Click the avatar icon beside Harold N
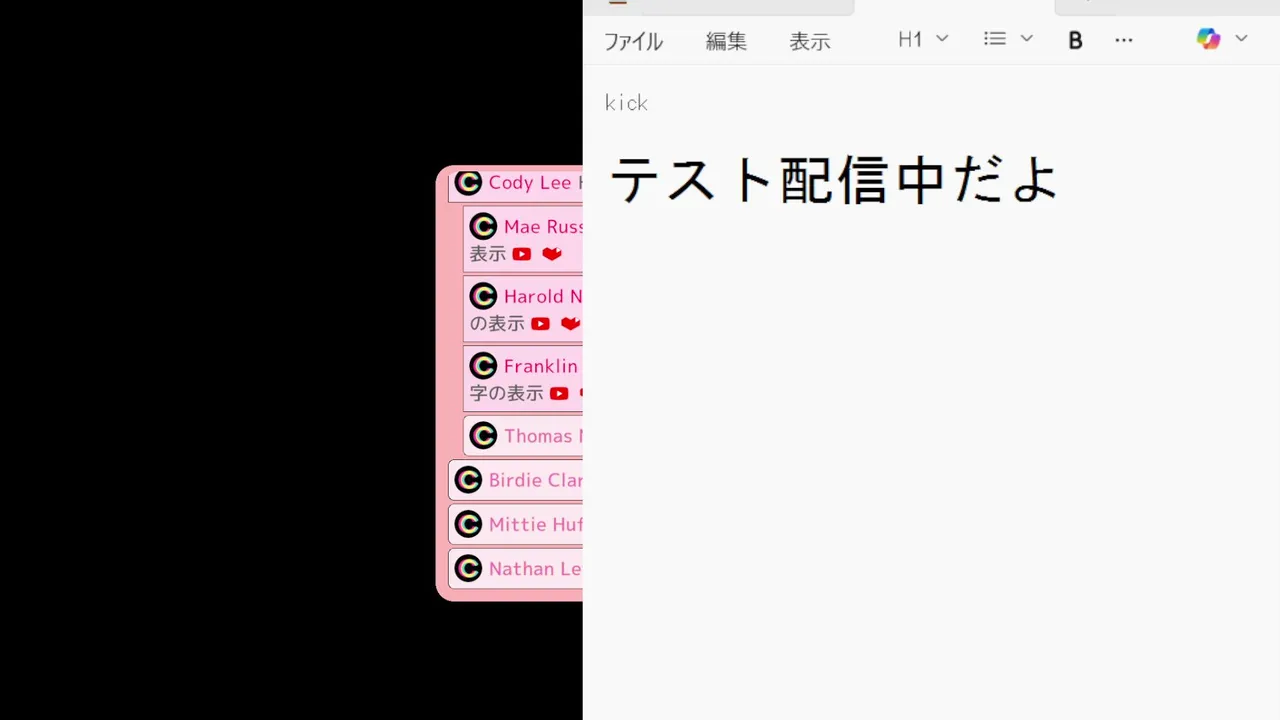Viewport: 1280px width, 720px height. tap(483, 296)
